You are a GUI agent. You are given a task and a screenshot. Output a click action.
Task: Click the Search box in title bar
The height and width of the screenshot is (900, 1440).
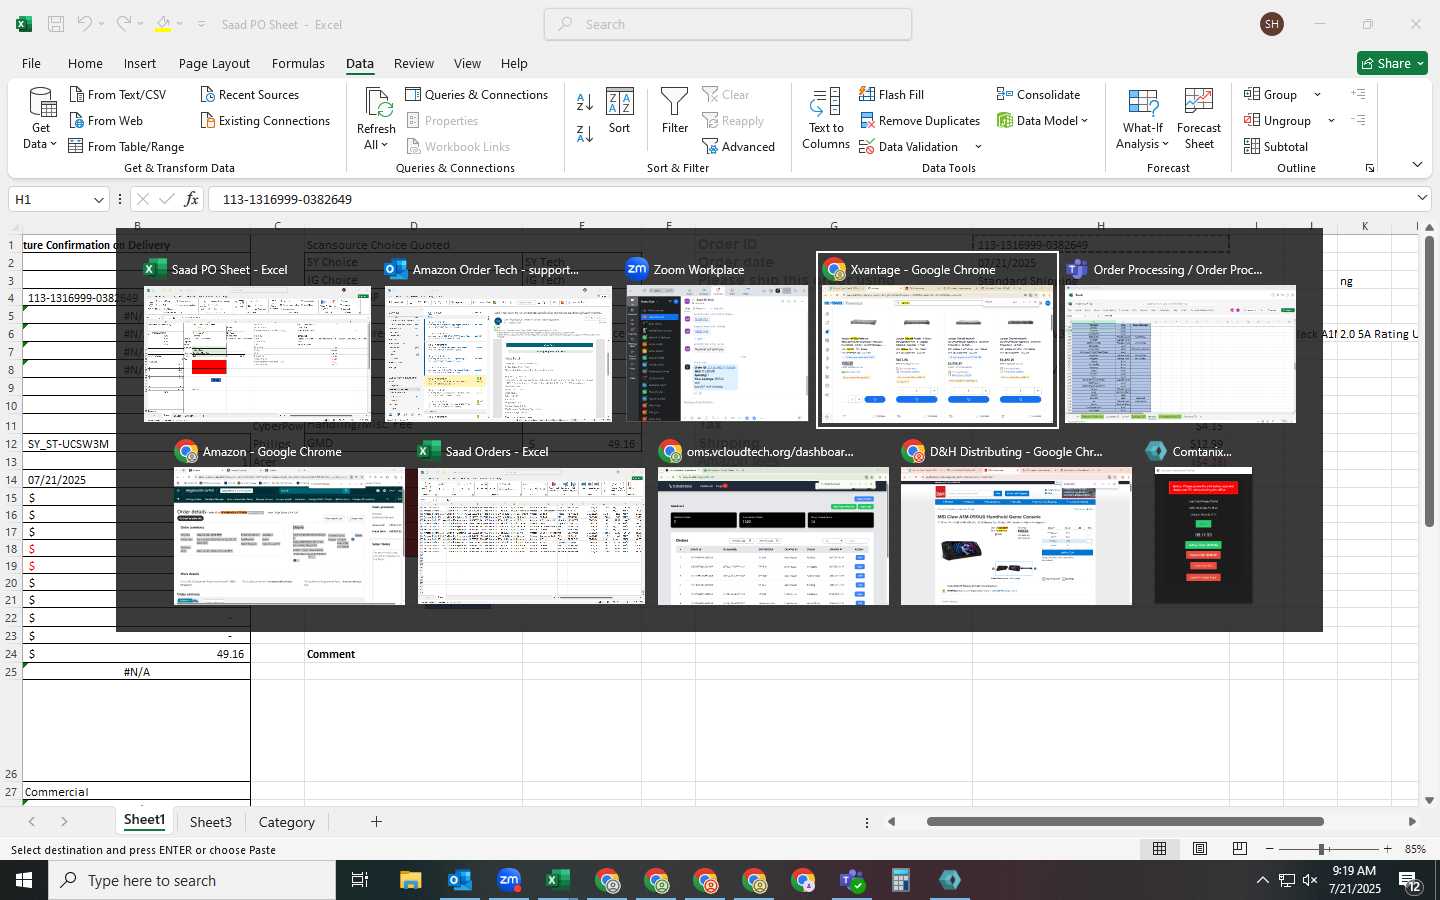click(x=728, y=24)
